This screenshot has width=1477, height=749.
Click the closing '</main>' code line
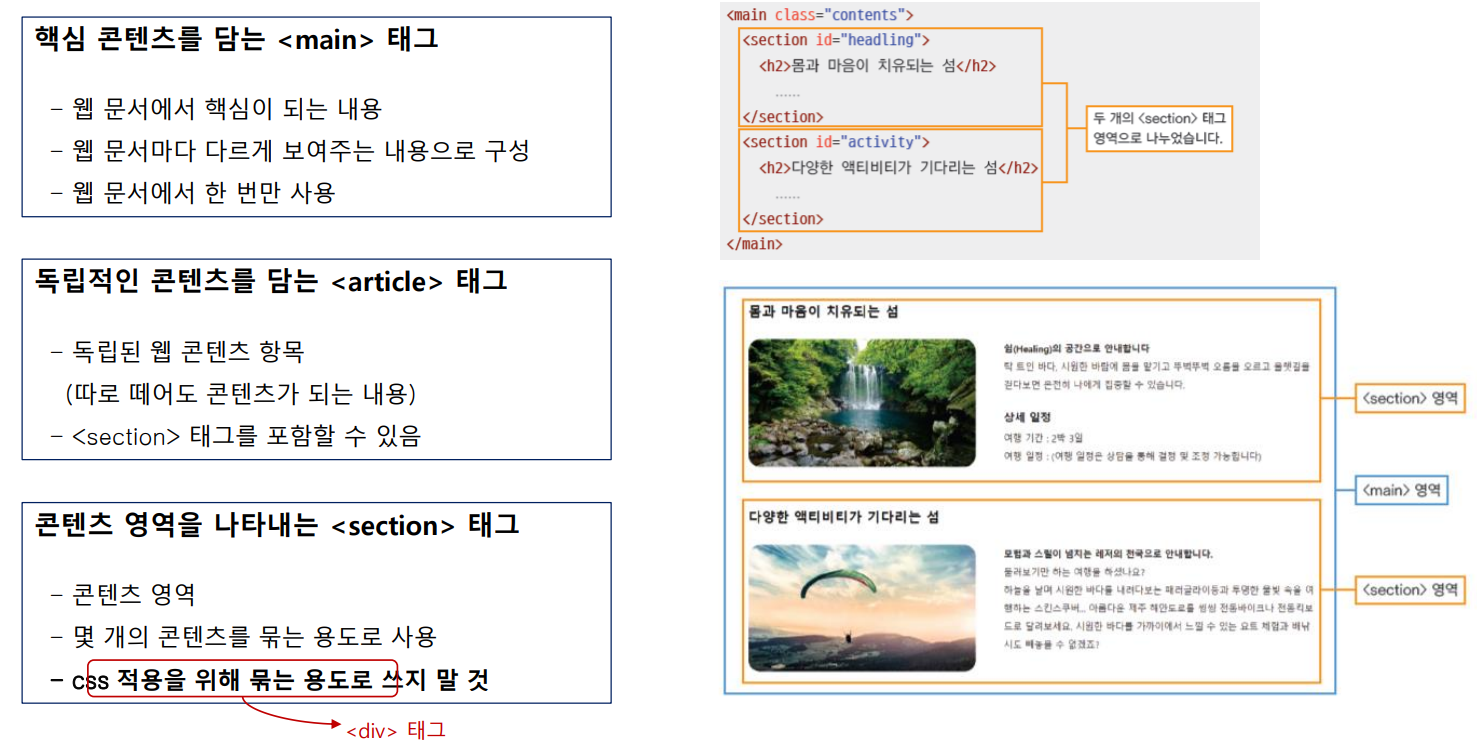(755, 244)
